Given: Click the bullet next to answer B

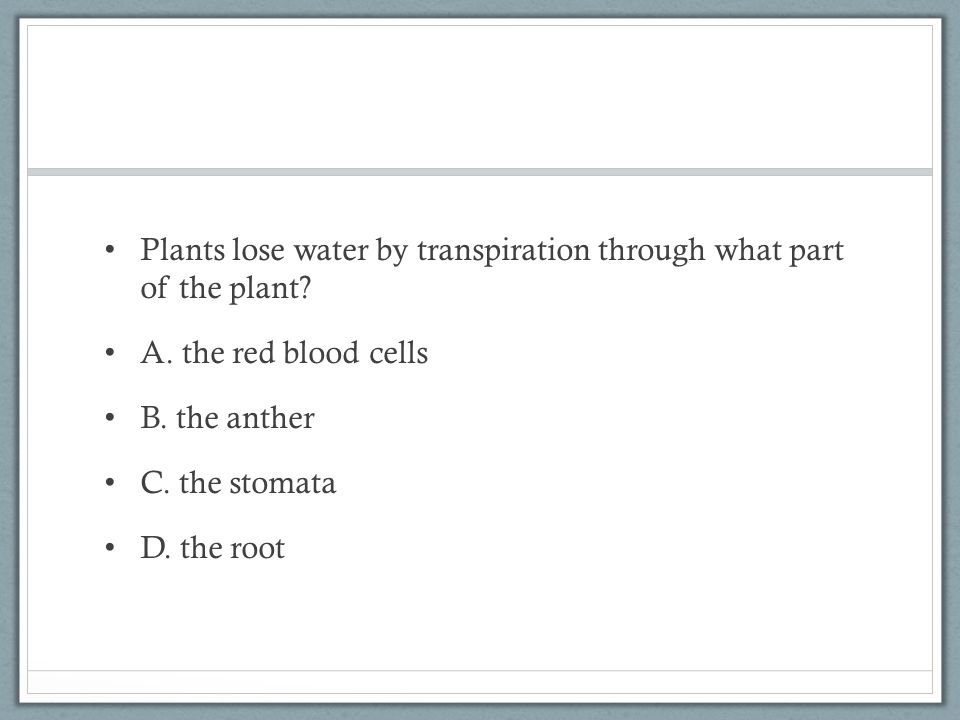Looking at the screenshot, I should 110,418.
